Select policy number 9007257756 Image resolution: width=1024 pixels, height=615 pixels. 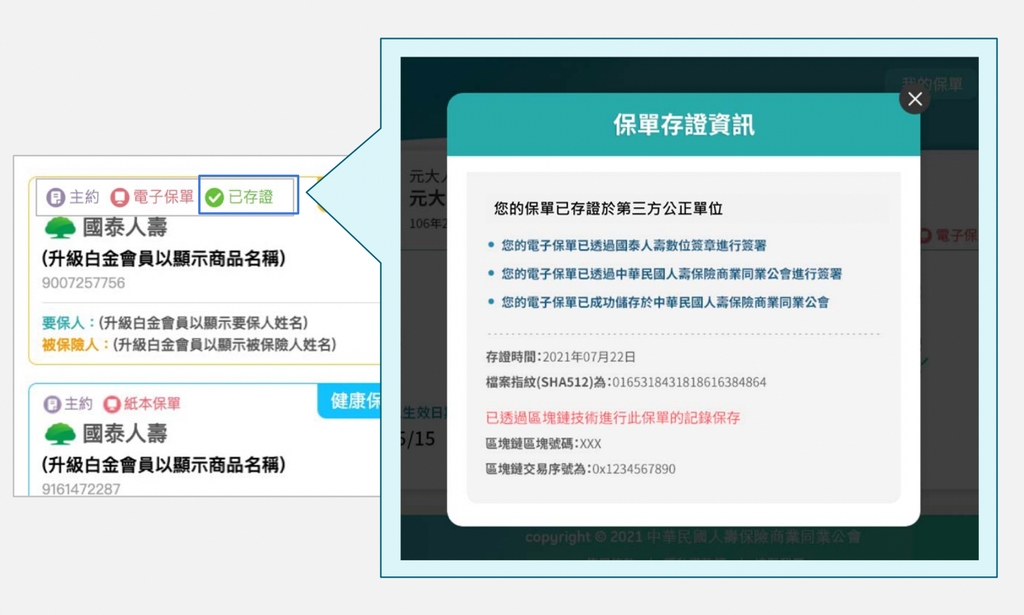pos(84,283)
